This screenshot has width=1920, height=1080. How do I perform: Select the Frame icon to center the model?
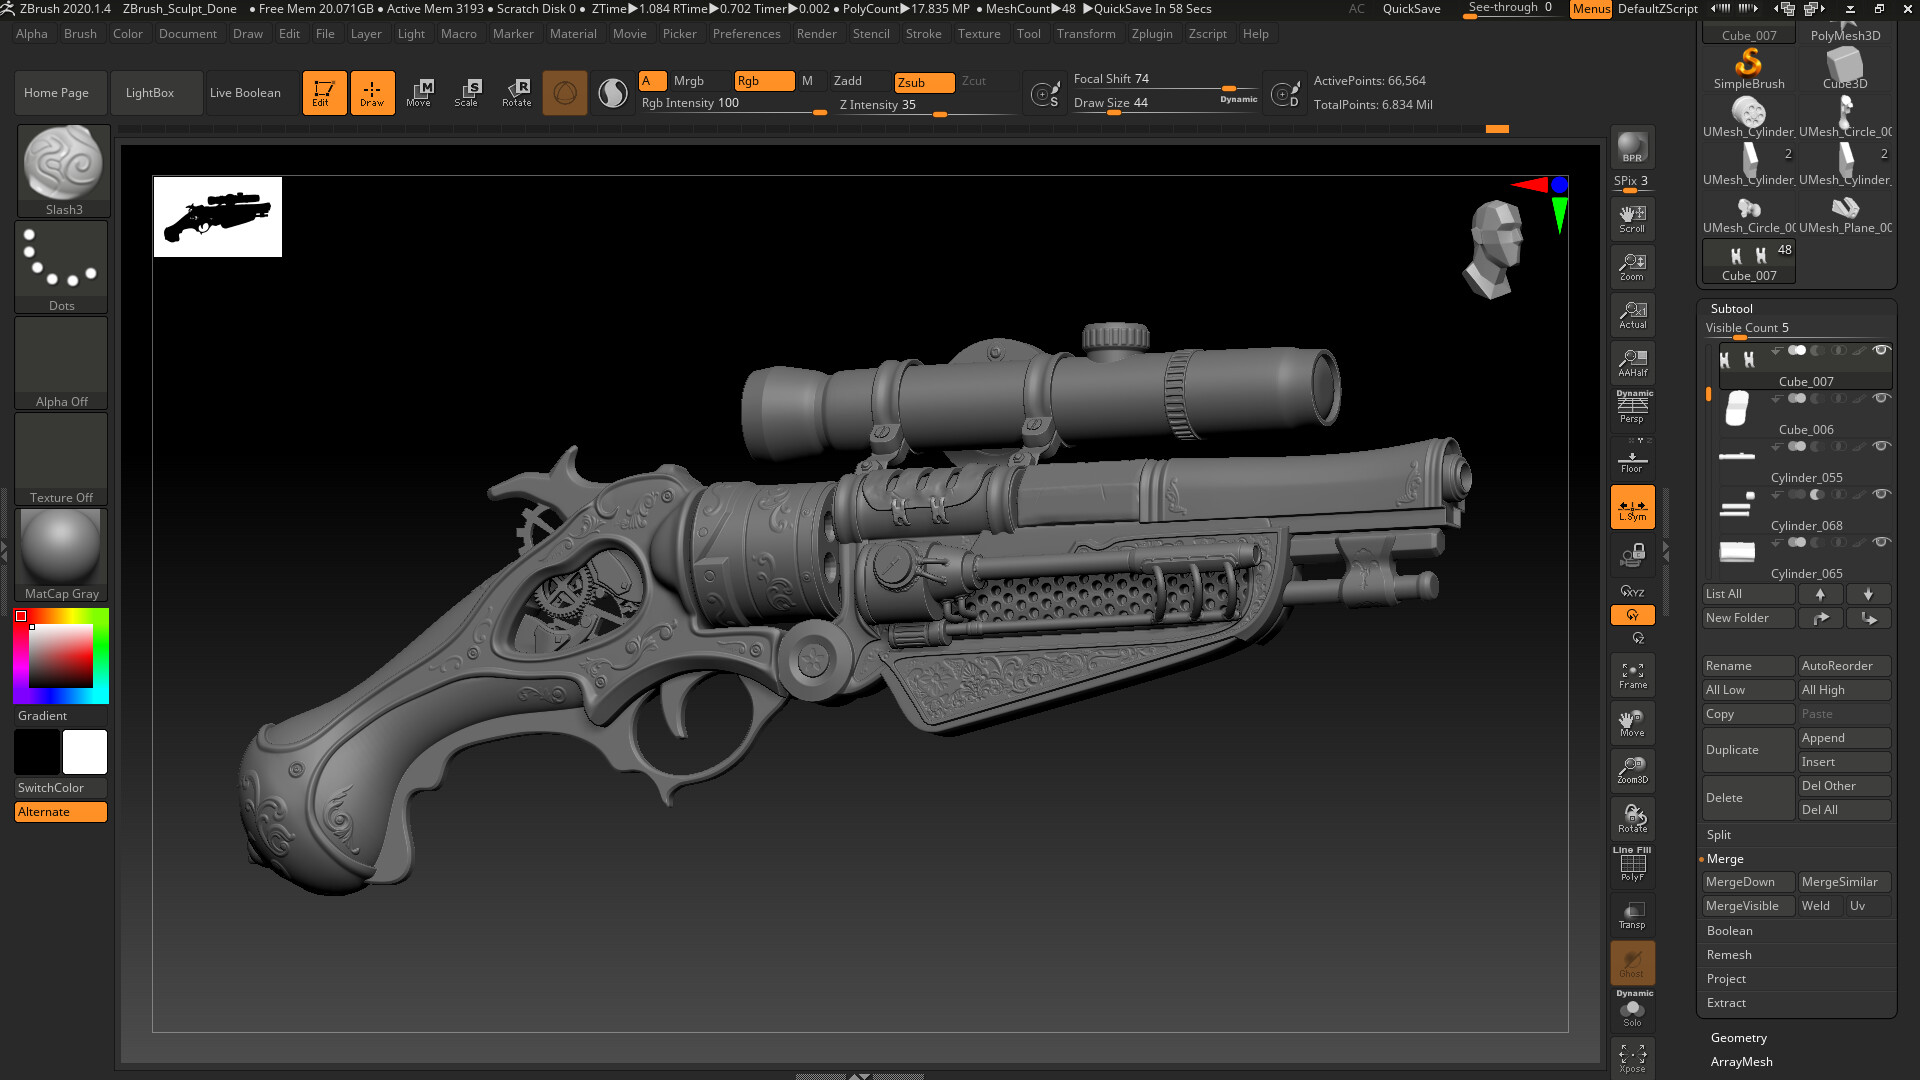[1632, 674]
